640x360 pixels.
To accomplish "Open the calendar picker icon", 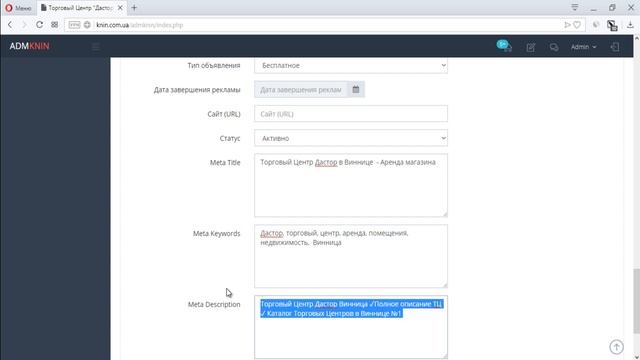I will click(356, 89).
